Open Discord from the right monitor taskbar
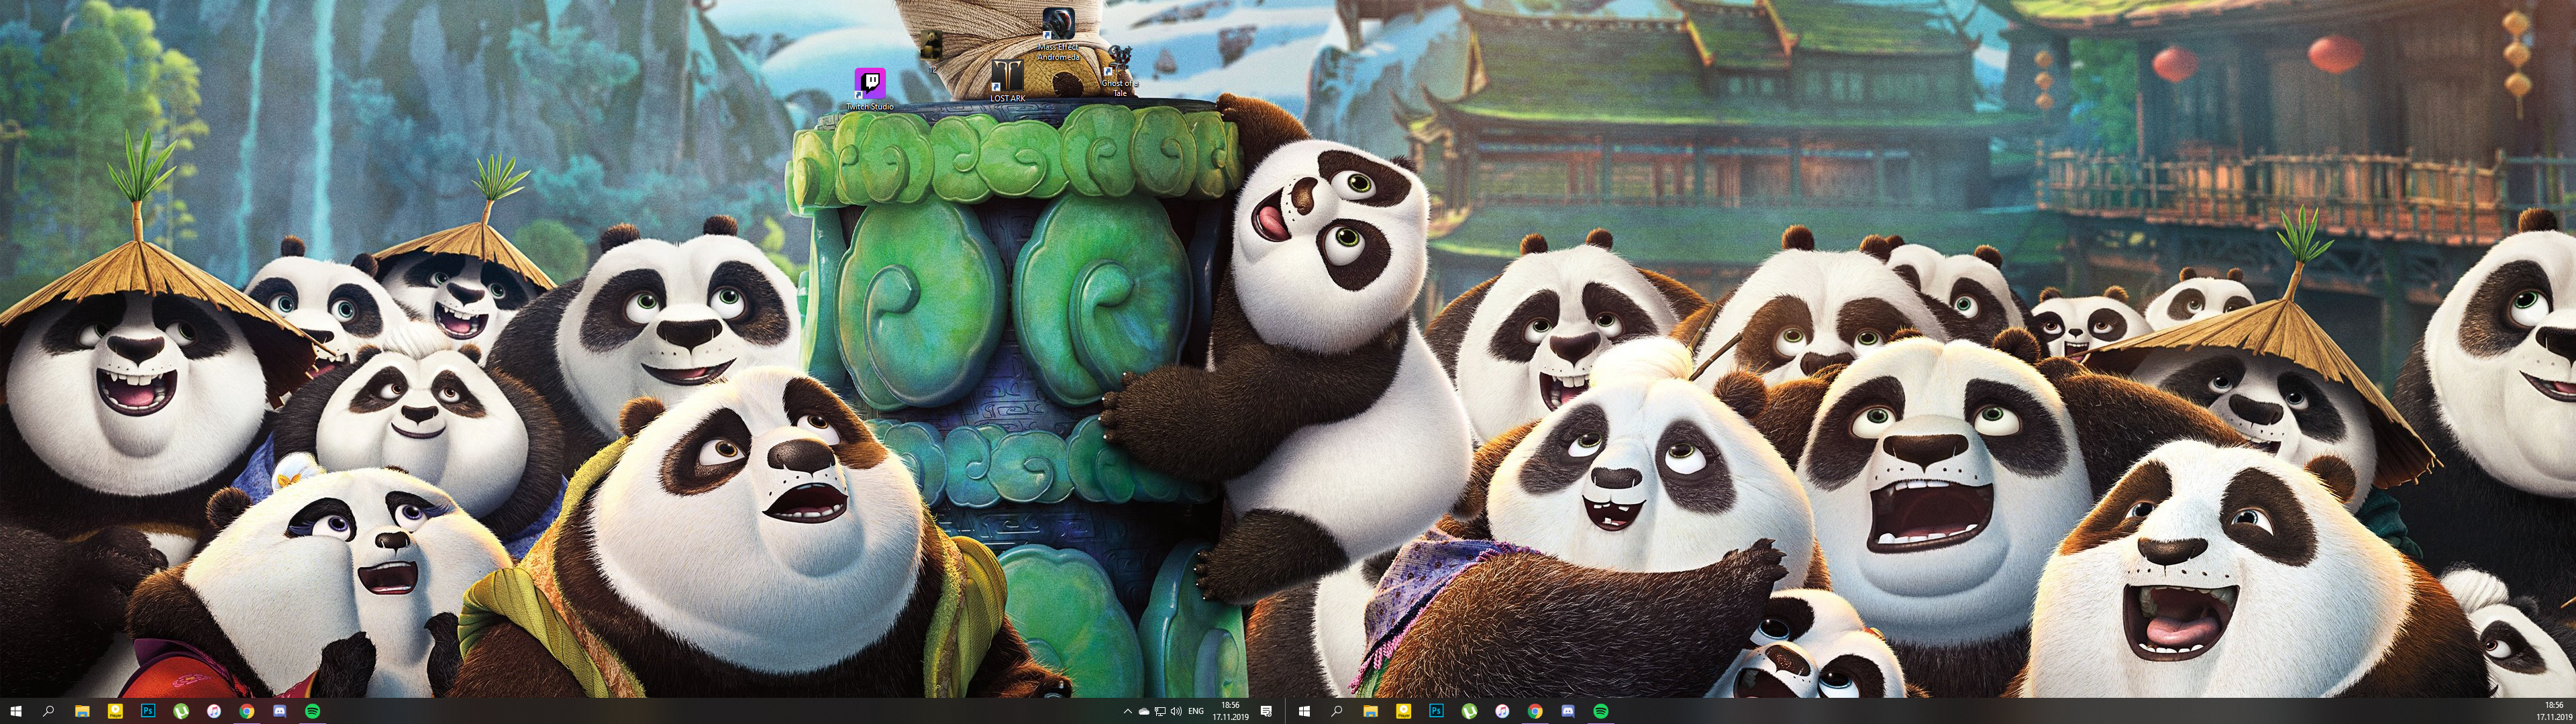Viewport: 2576px width, 724px height. (x=1568, y=711)
